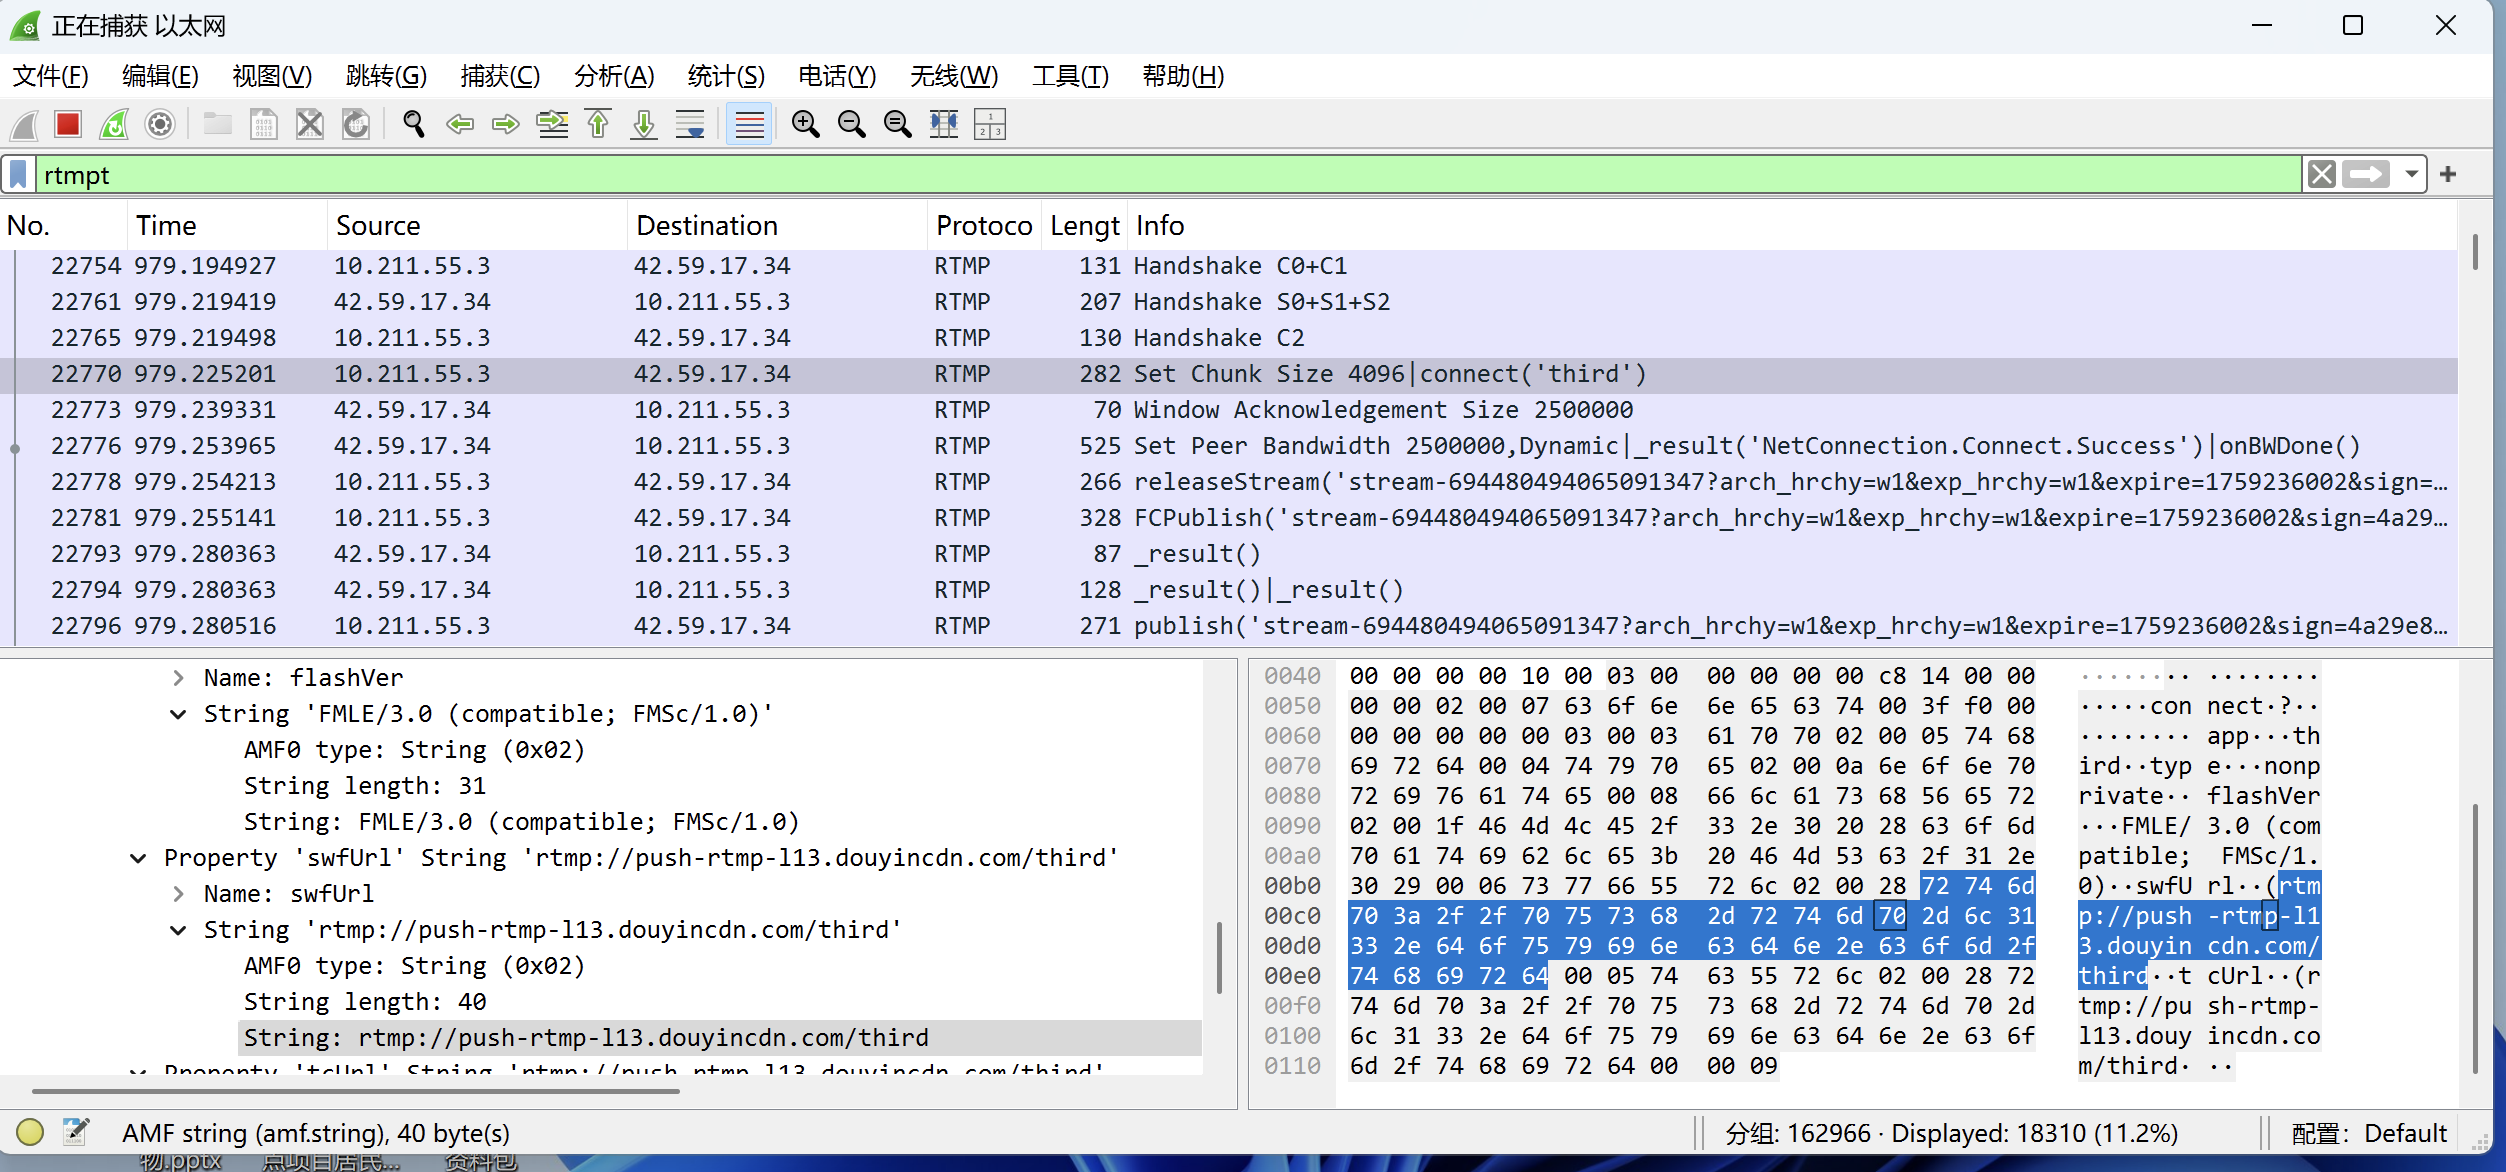Screen dimensions: 2506x1172
Task: Collapse the 'swfUrl' property tree node
Action: tap(138, 858)
